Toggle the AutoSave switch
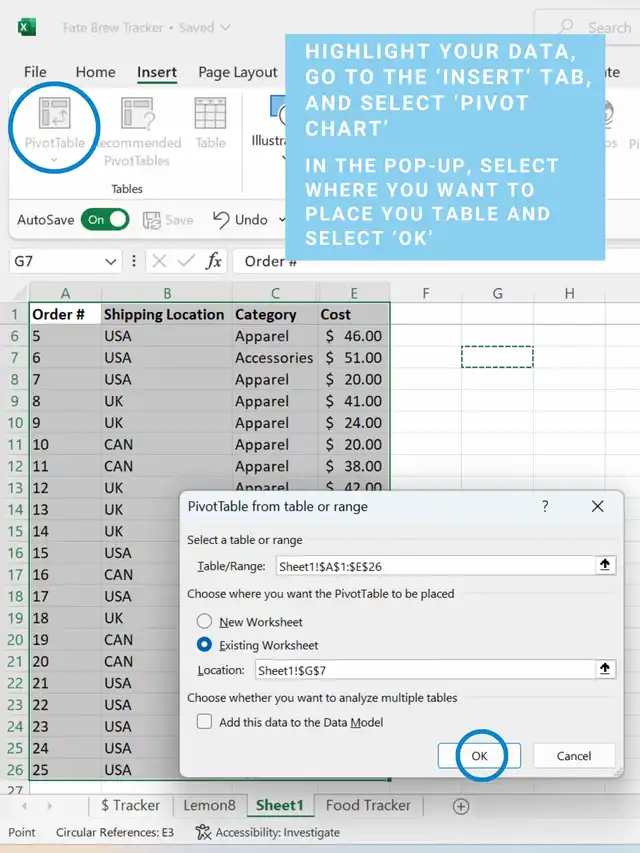The image size is (640, 853). coord(105,219)
